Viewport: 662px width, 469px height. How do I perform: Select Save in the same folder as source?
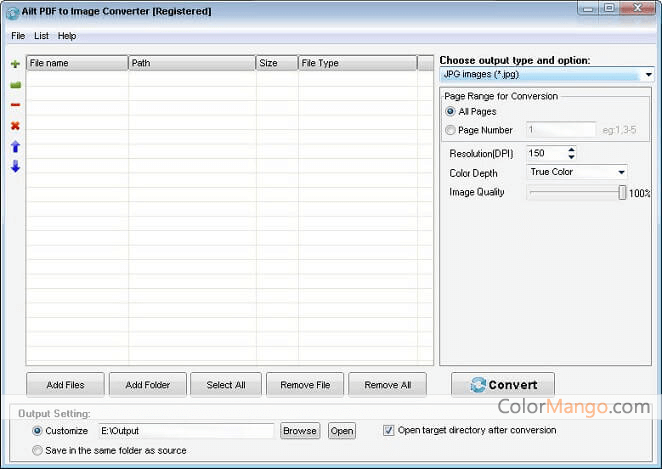(37, 450)
